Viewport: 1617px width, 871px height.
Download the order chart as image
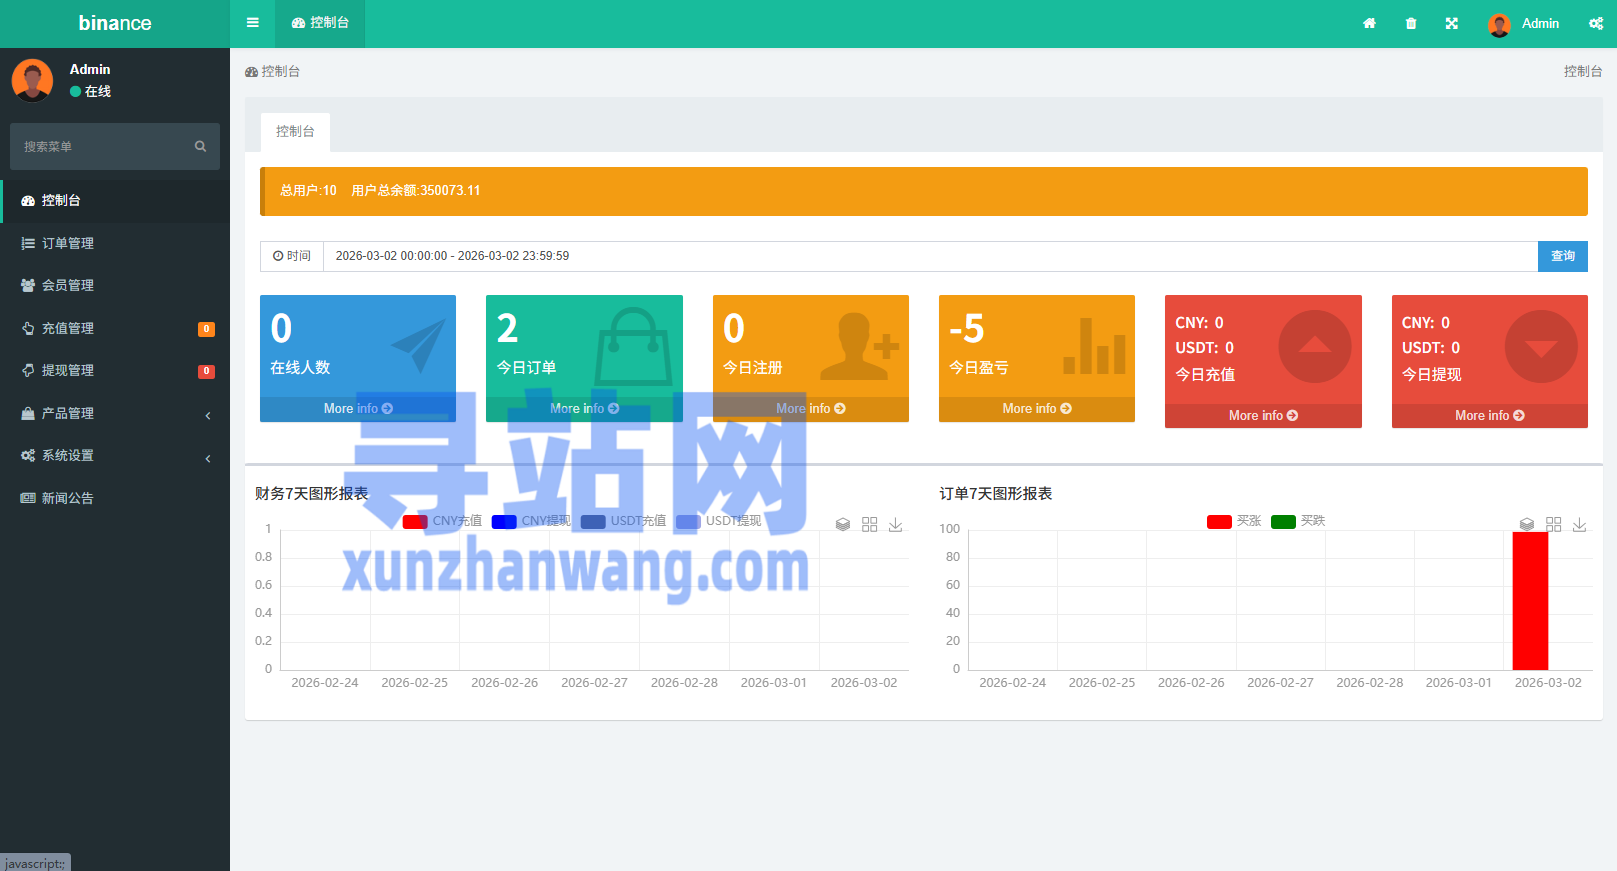pos(1579,524)
